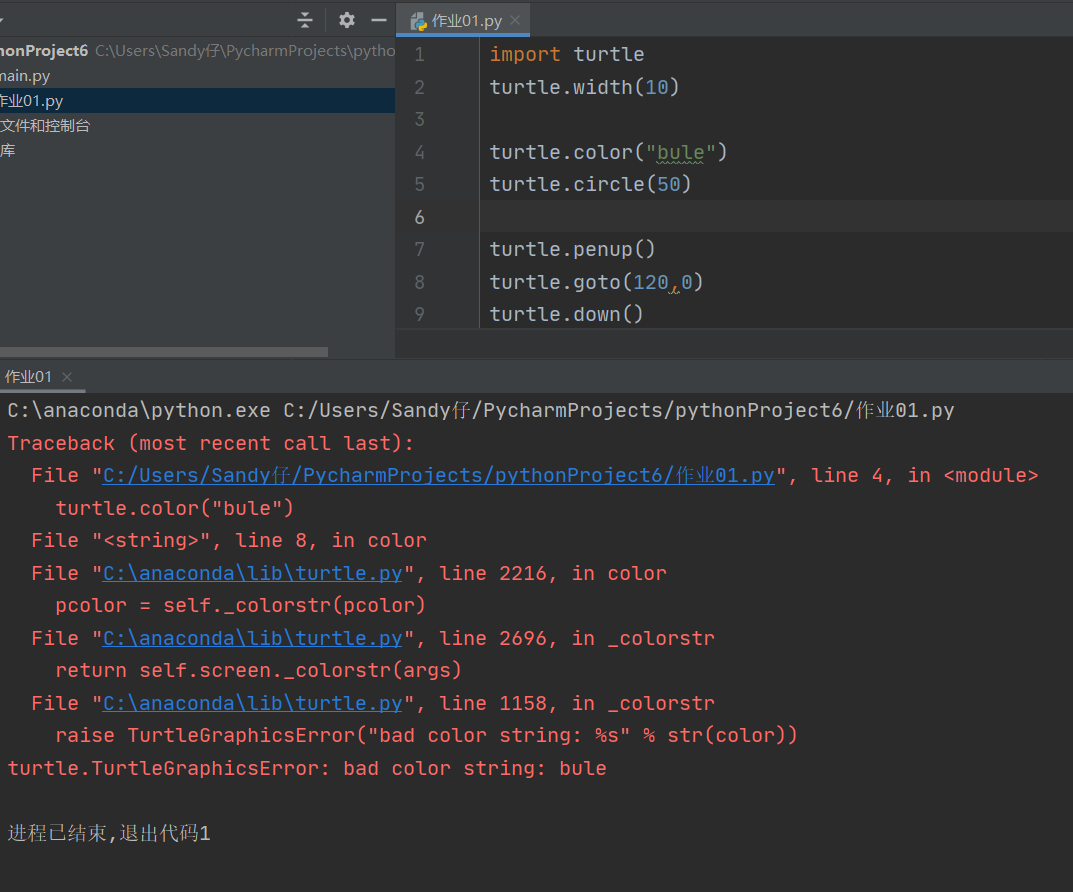Click the misspelled "bule" string in code

click(x=680, y=153)
